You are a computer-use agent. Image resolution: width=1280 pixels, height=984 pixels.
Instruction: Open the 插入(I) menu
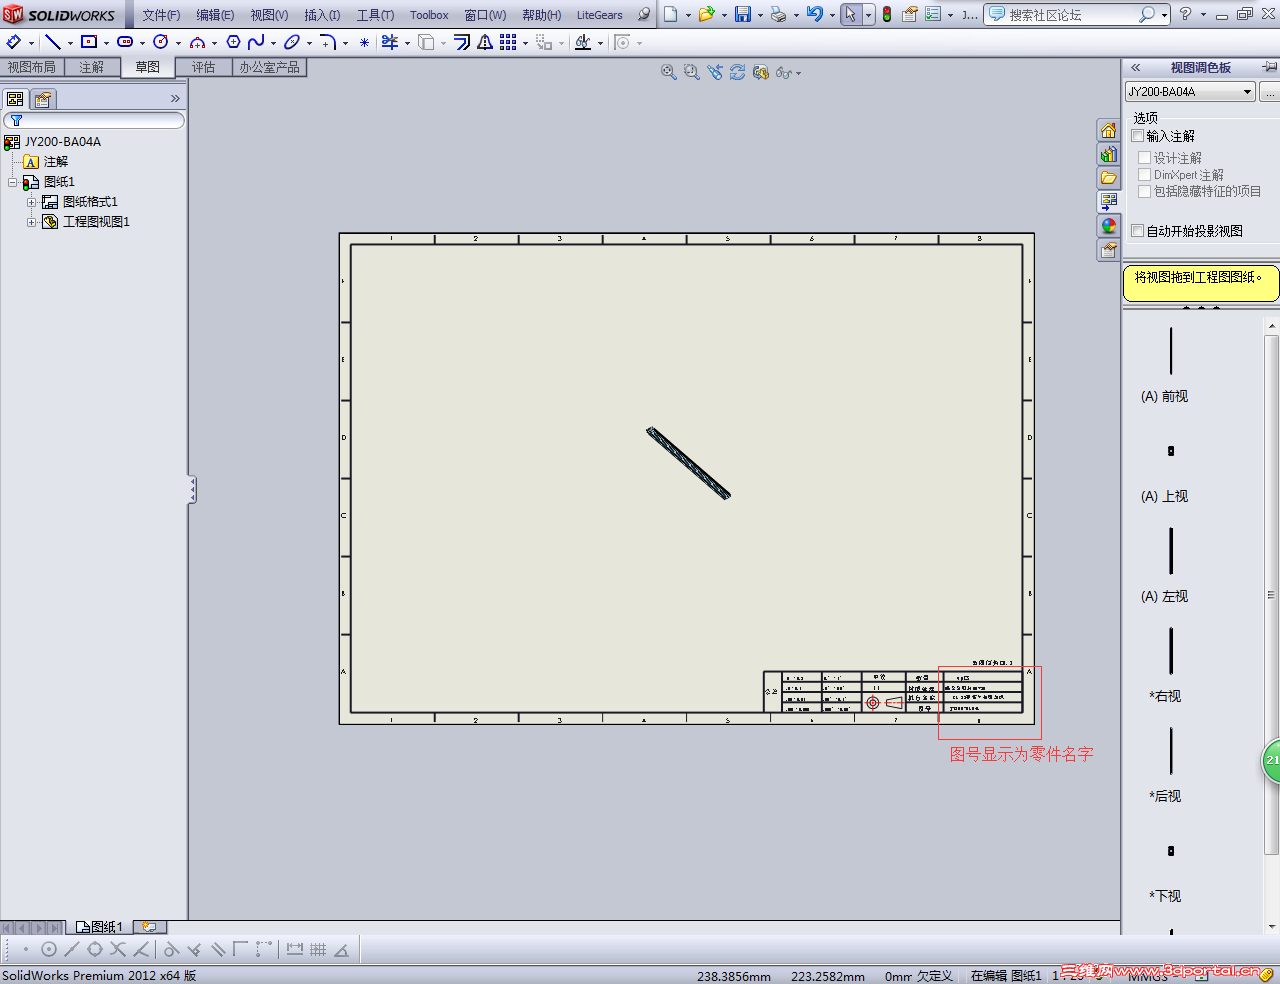(x=322, y=15)
